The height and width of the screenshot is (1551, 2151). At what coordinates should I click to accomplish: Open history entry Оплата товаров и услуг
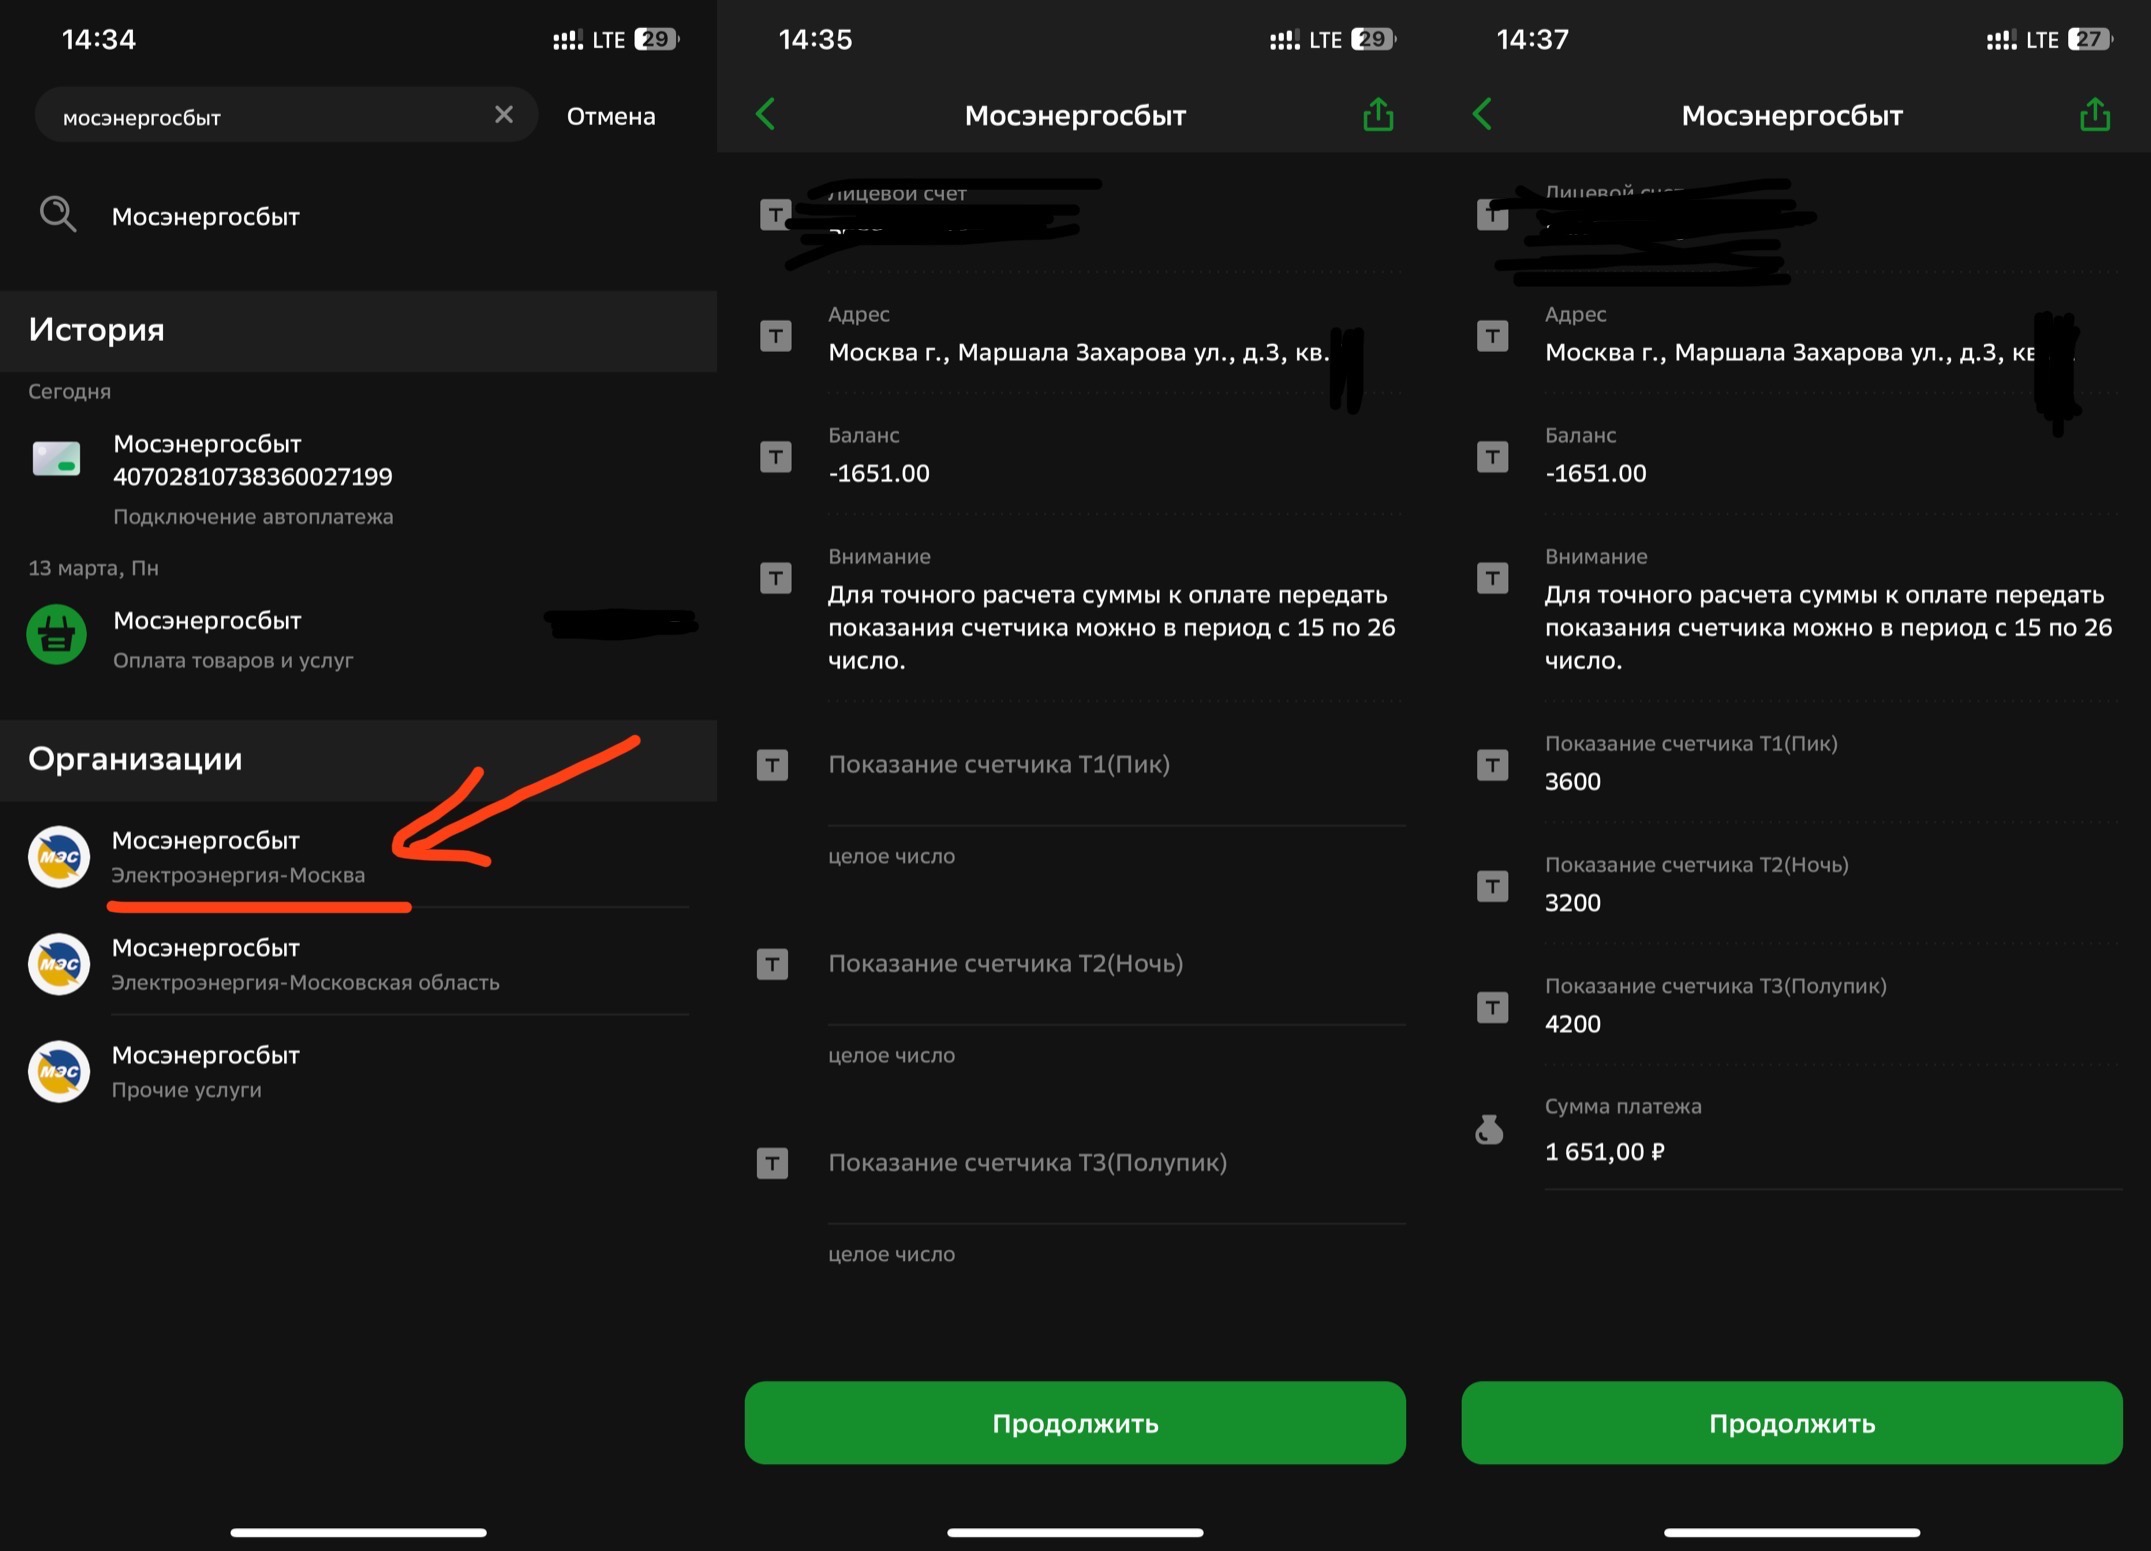tap(359, 638)
